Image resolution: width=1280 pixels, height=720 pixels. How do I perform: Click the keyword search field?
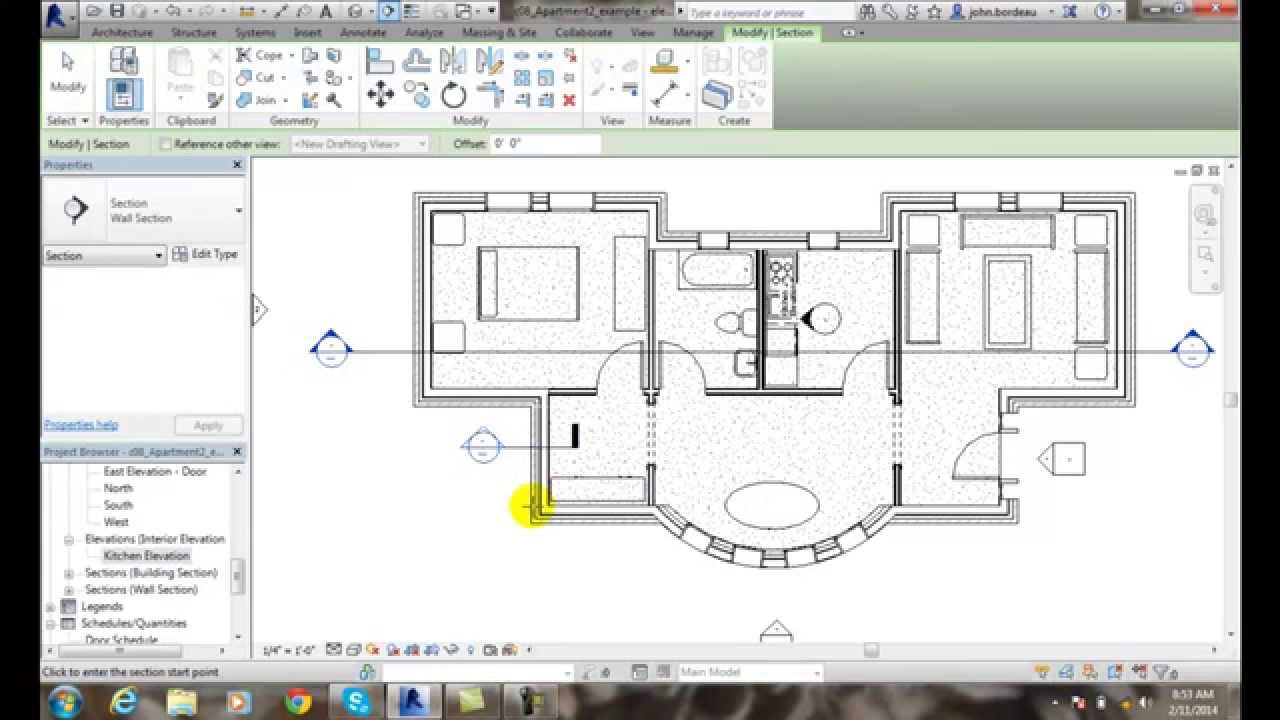click(771, 12)
